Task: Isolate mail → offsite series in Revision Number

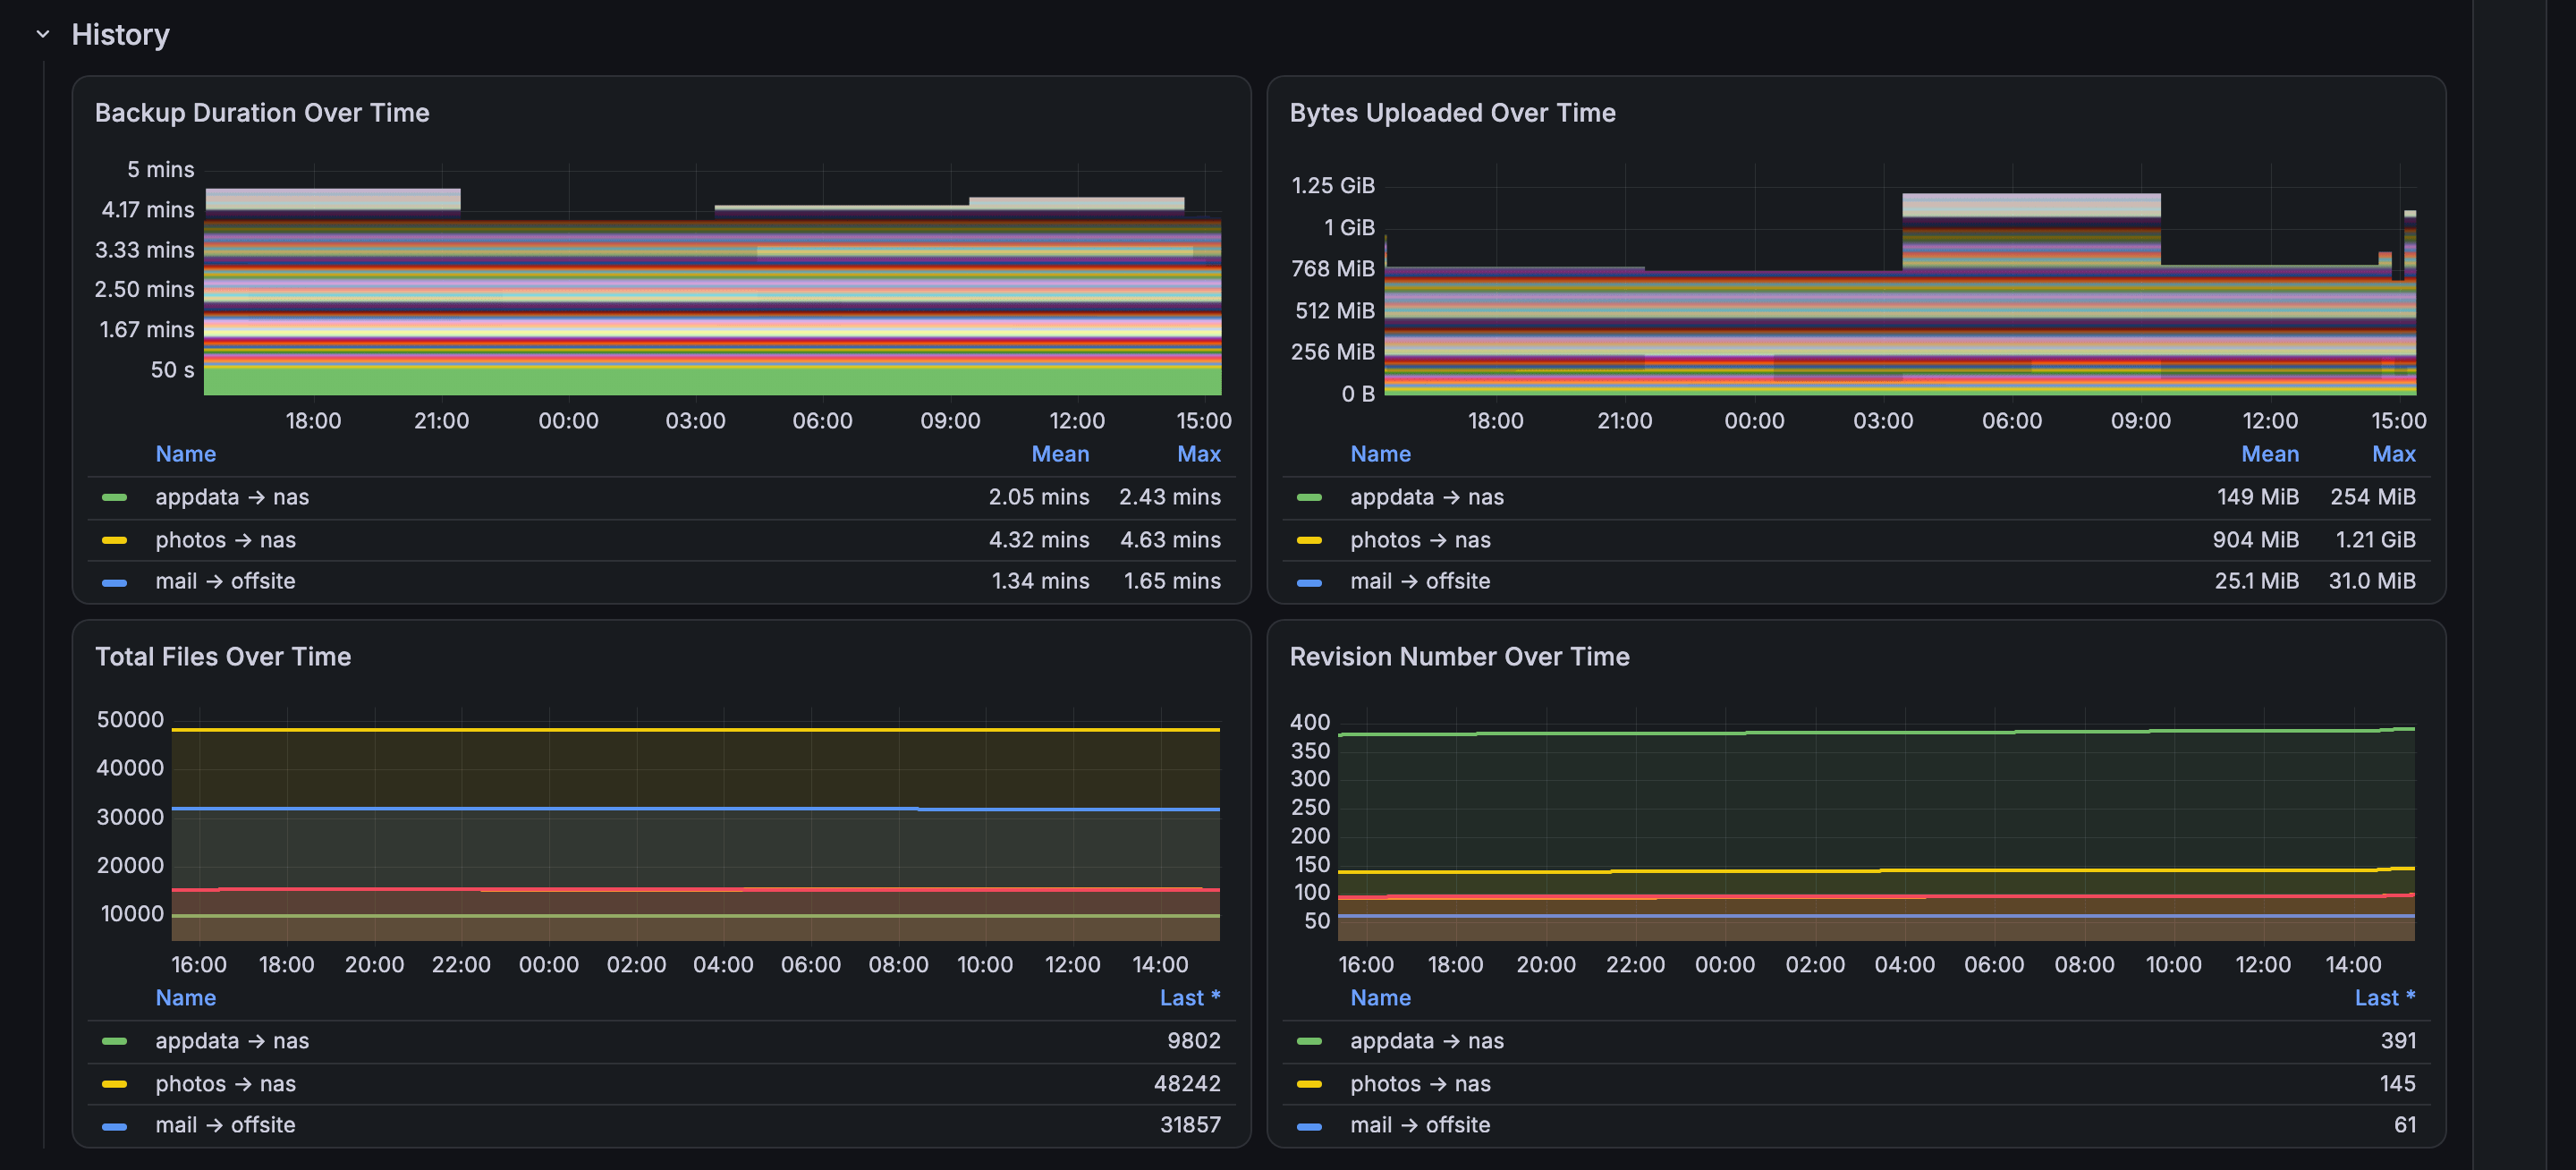Action: 1420,1125
